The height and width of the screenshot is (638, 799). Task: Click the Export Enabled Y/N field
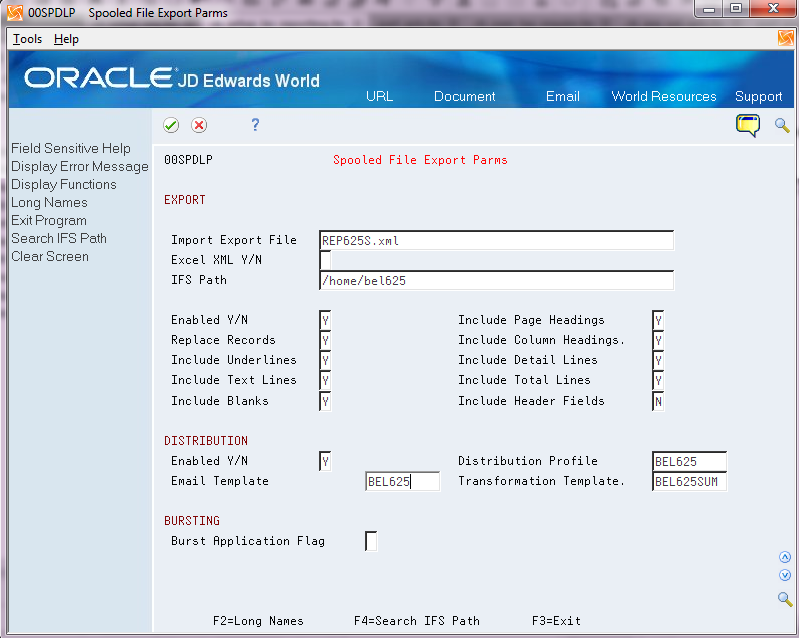click(x=325, y=321)
